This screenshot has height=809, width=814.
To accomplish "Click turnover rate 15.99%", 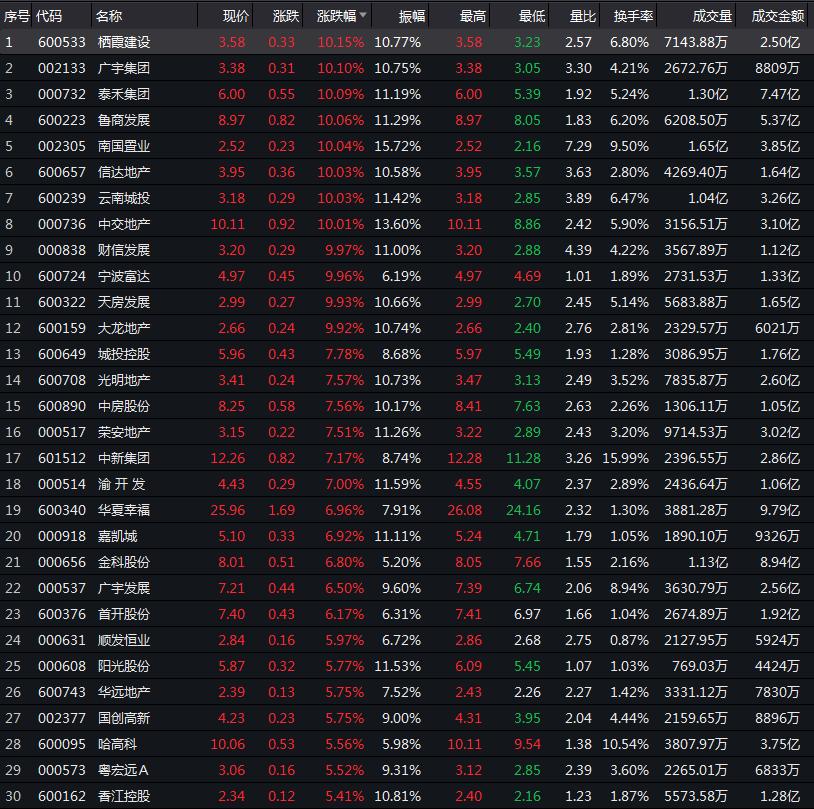I will 626,457.
